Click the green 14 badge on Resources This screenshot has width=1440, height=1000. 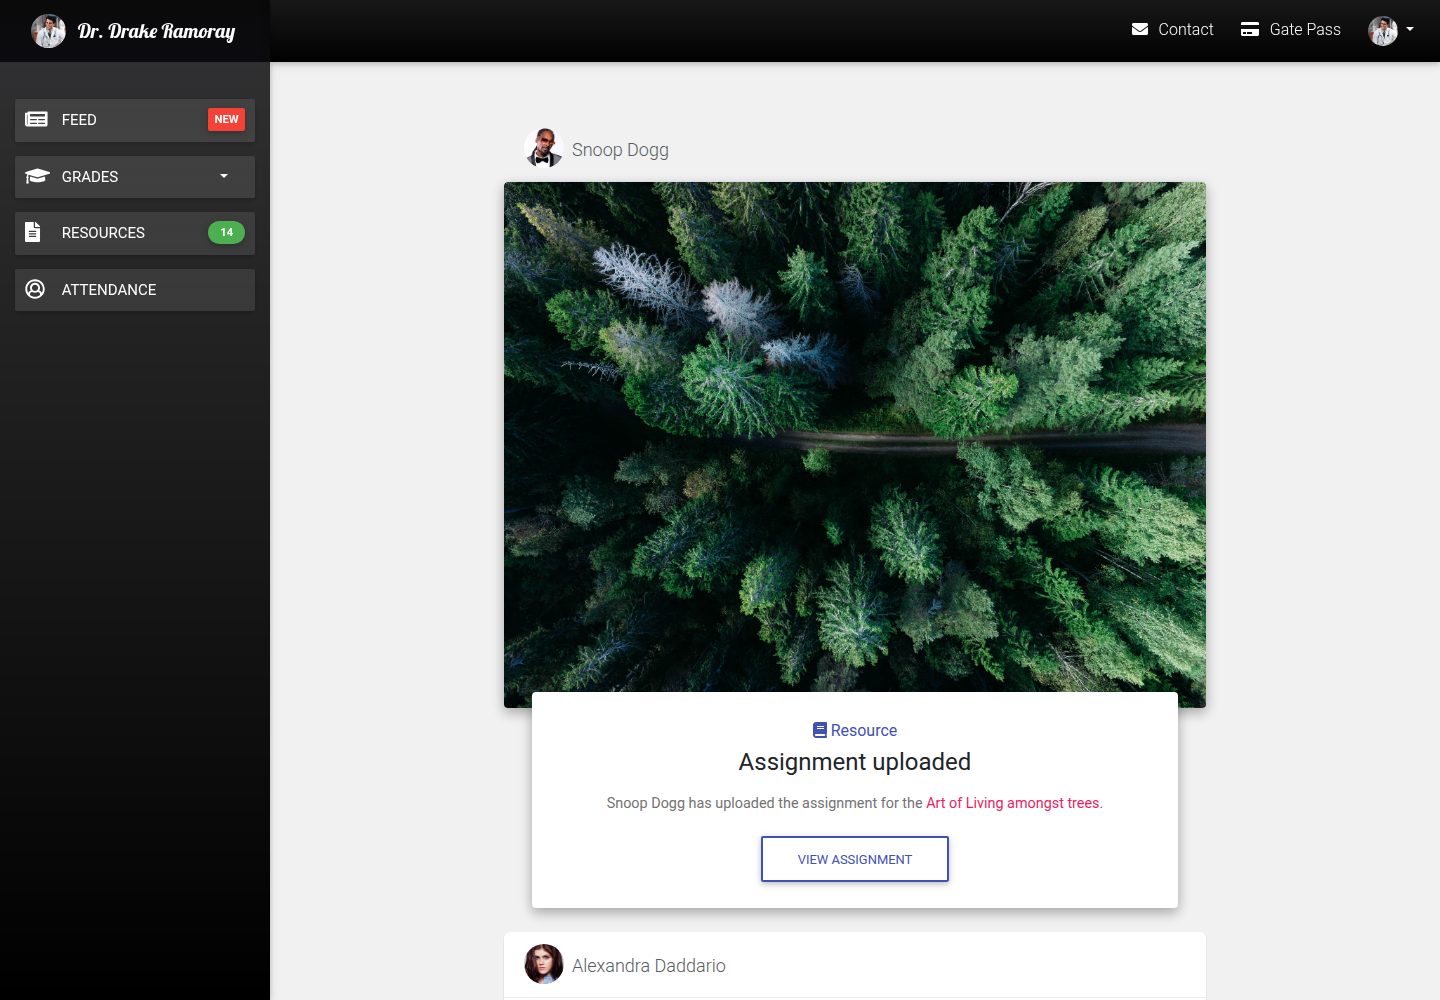(x=227, y=233)
